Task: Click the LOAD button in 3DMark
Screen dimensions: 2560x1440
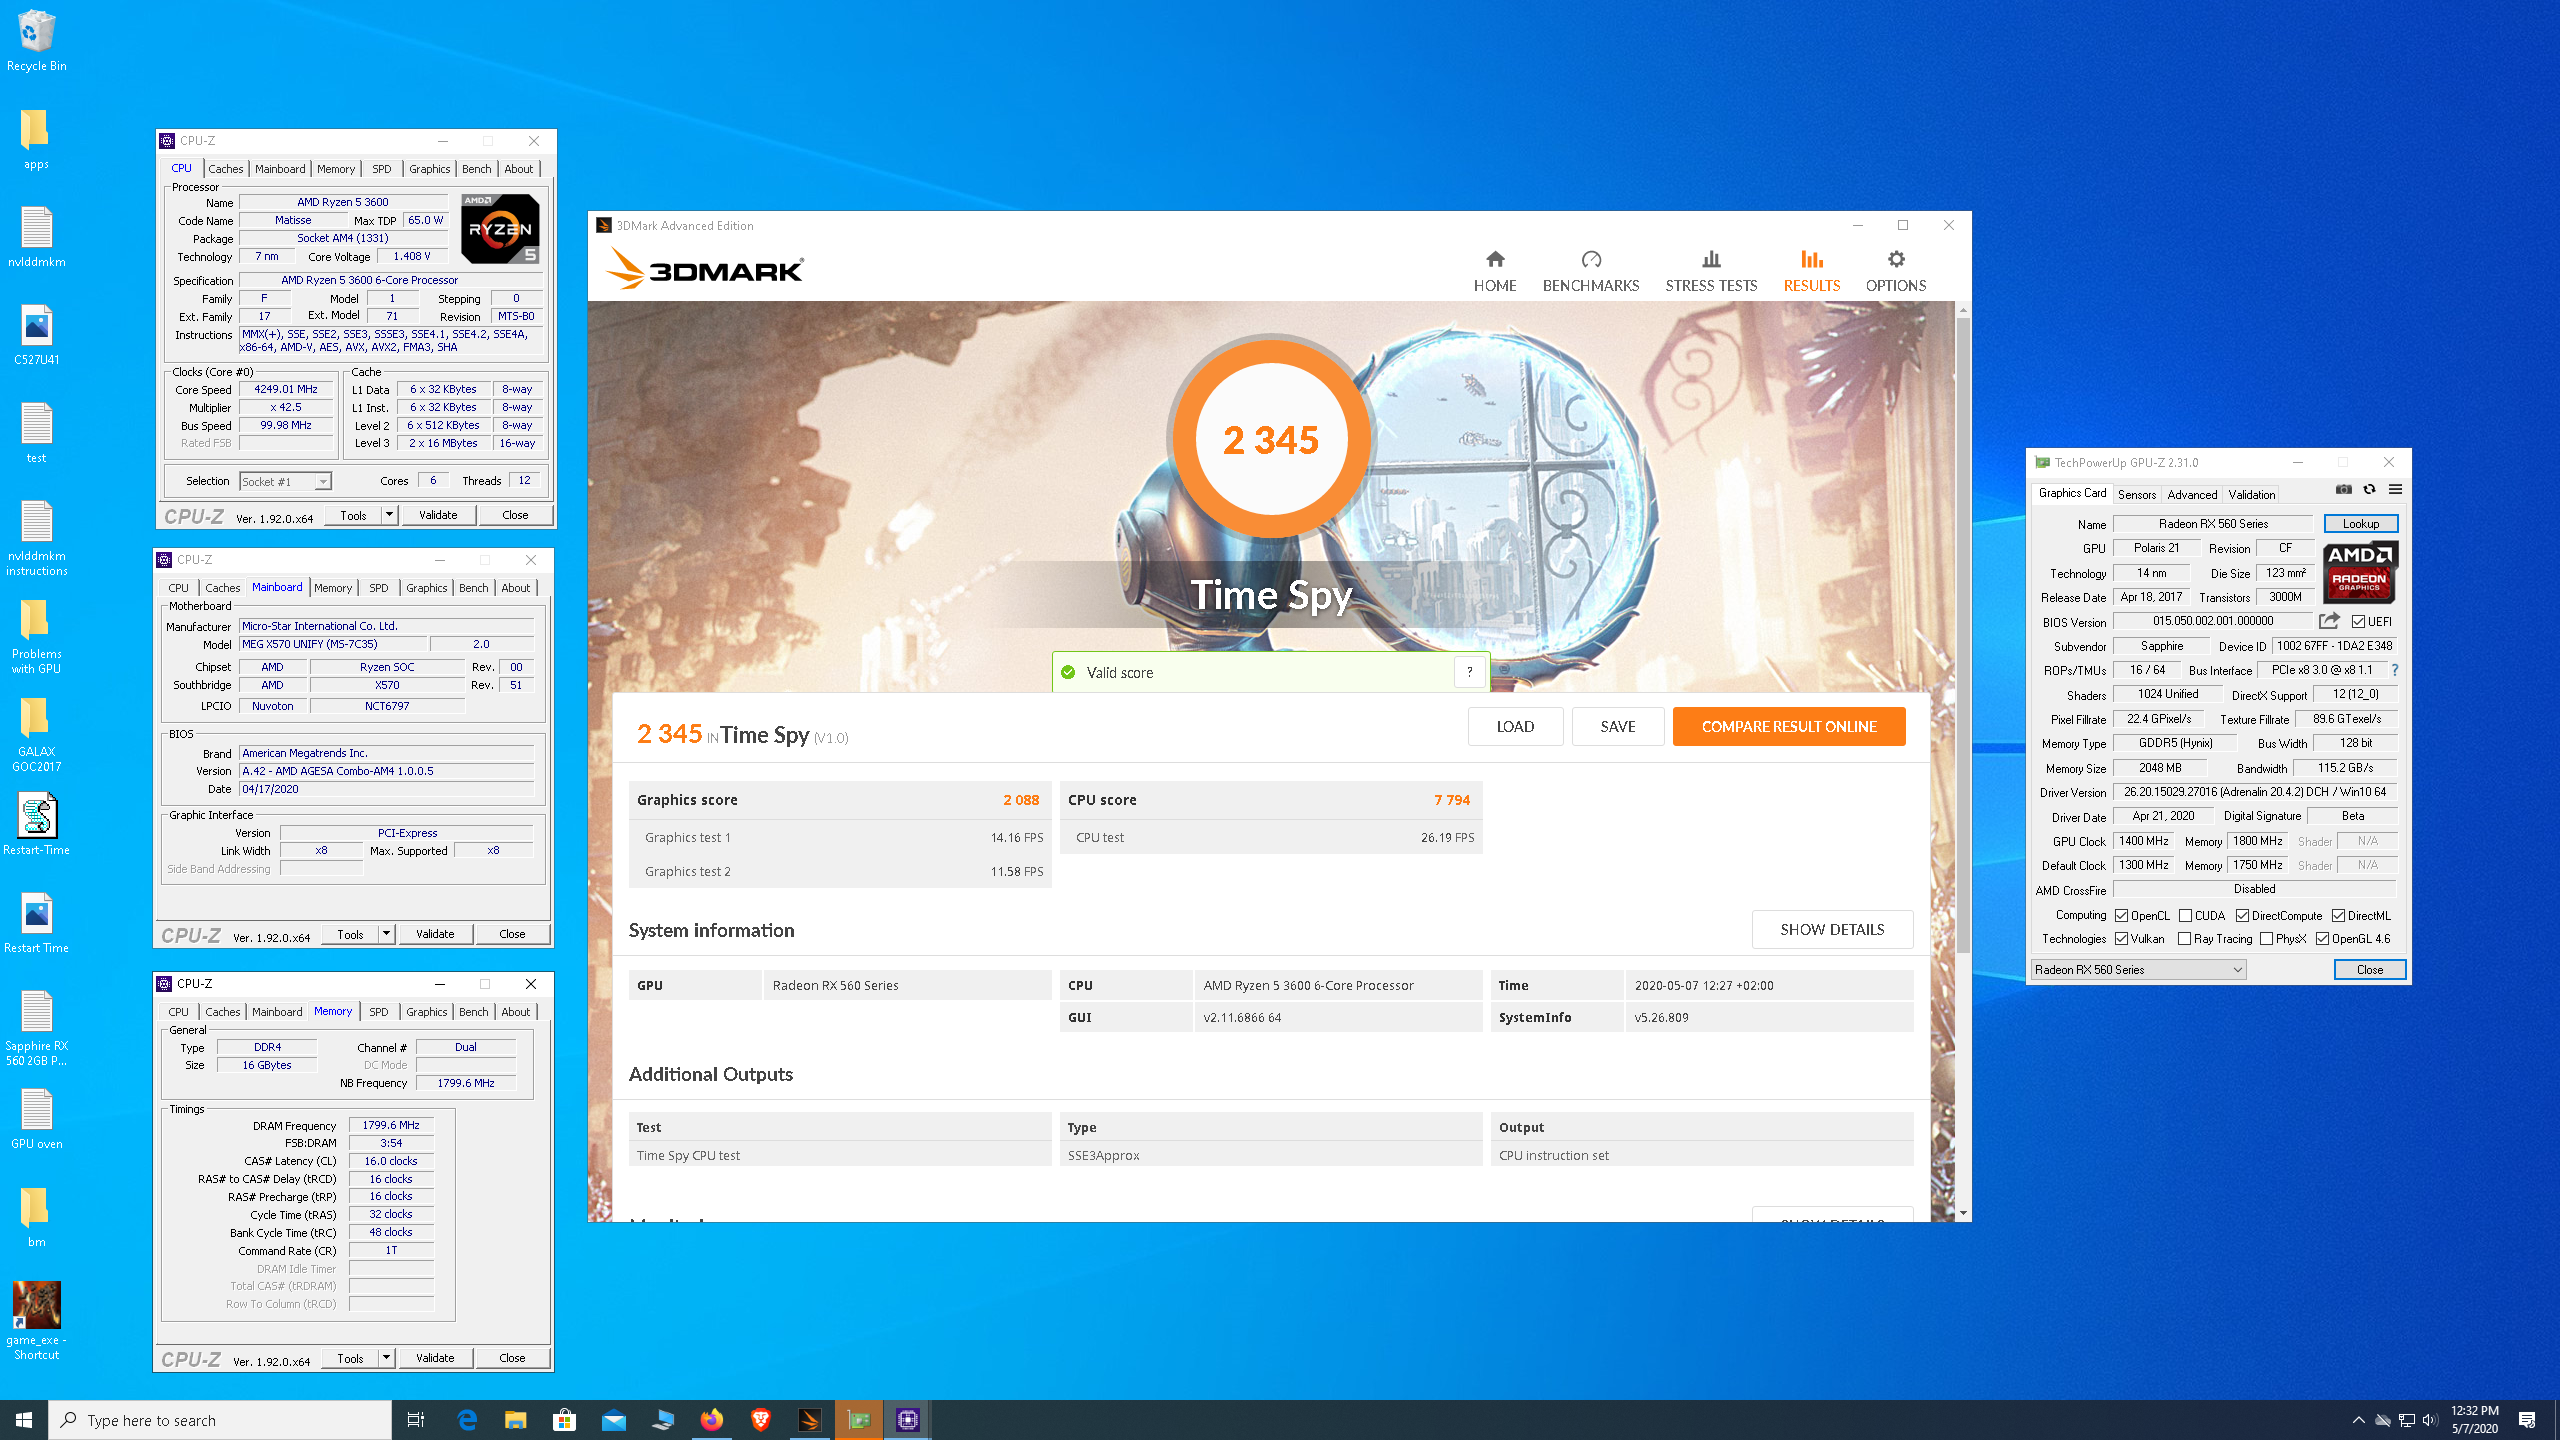Action: click(x=1515, y=726)
